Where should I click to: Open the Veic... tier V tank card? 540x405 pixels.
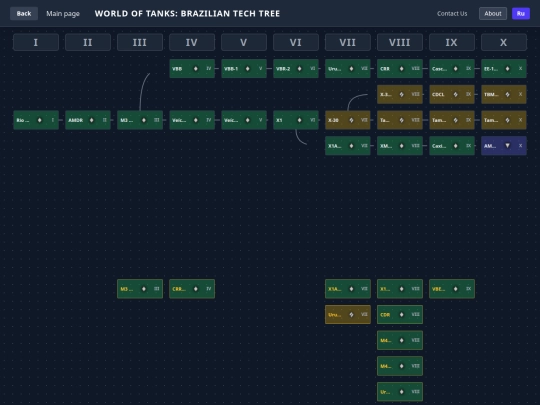[x=244, y=120]
